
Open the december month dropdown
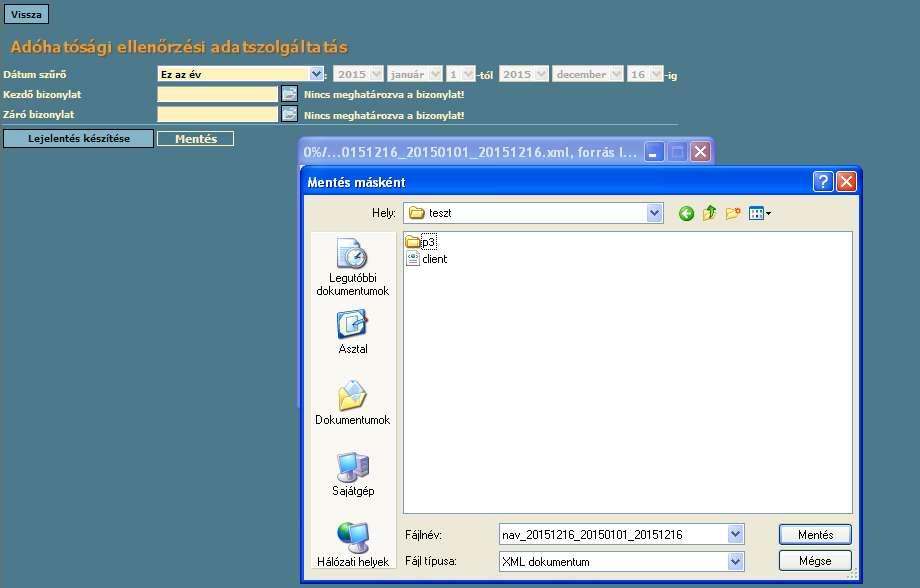(587, 74)
